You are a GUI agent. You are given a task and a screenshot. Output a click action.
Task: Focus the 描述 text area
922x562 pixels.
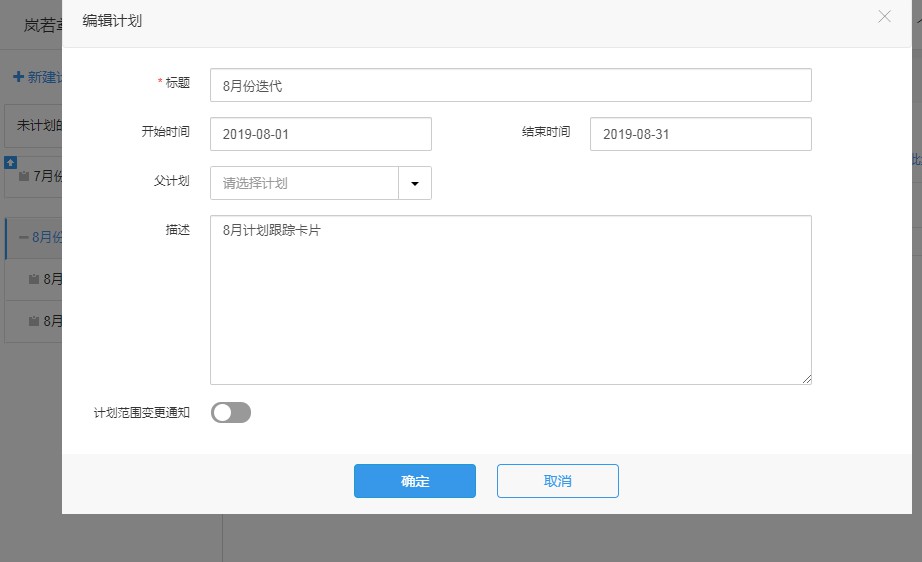tap(510, 299)
